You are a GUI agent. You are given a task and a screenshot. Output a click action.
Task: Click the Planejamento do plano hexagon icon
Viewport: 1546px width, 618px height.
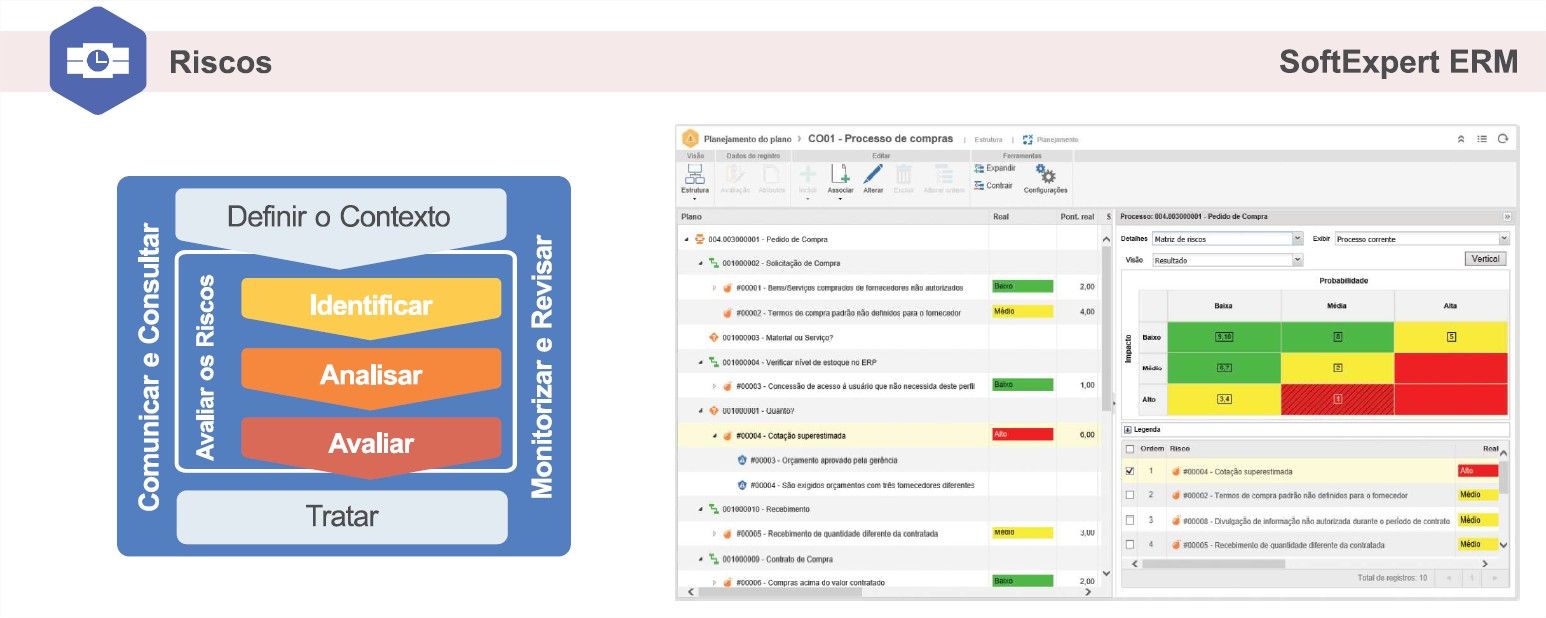[690, 139]
